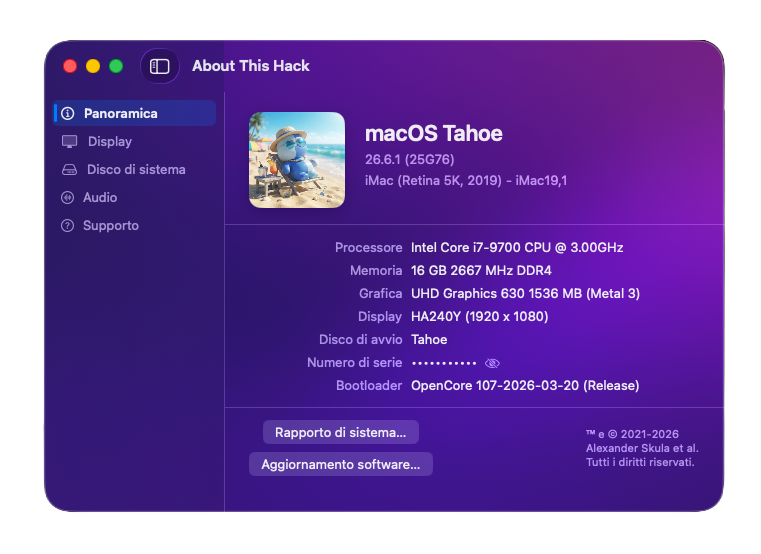Click the iMac (Retina 5K, 2019) model line
This screenshot has height=554, width=761.
(466, 181)
